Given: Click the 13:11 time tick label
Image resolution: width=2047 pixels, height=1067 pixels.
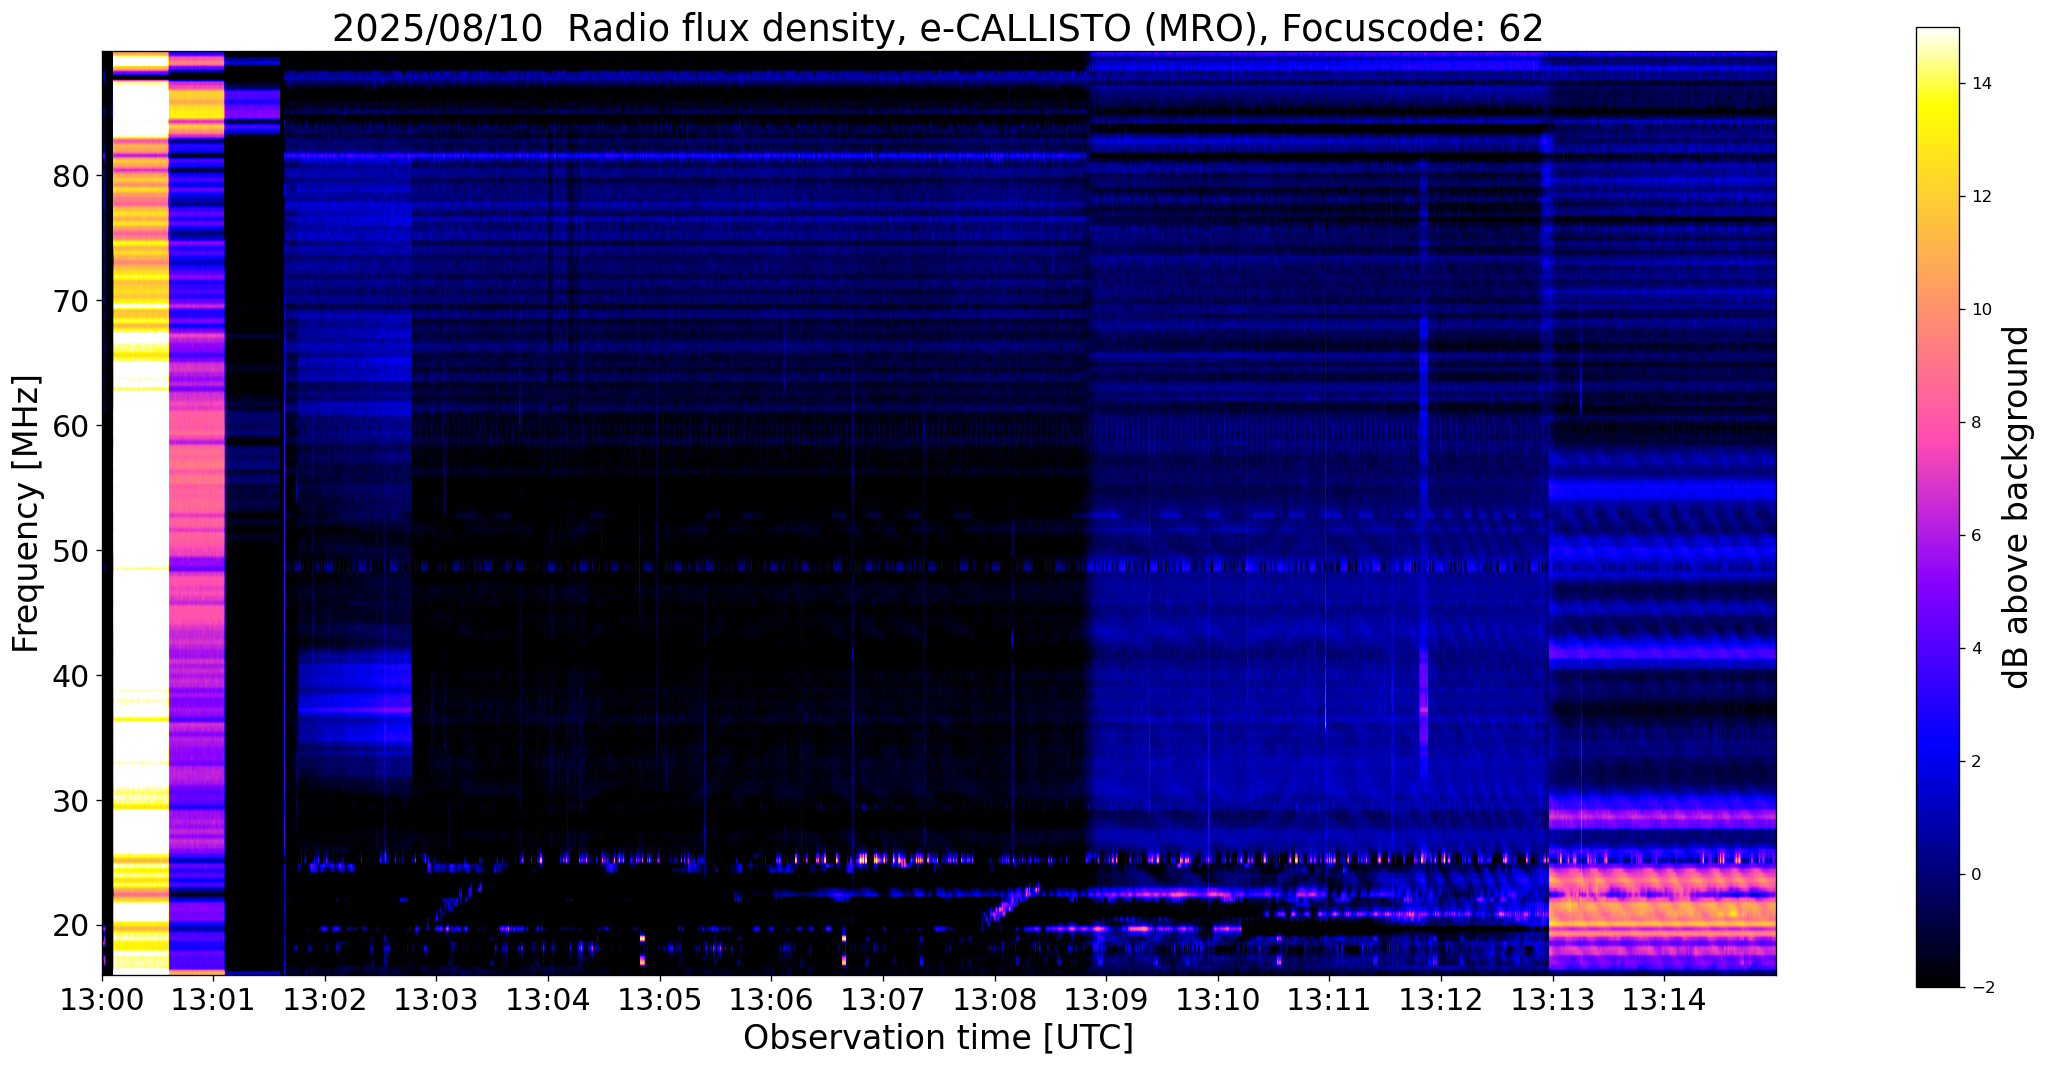Looking at the screenshot, I should tap(1329, 1000).
